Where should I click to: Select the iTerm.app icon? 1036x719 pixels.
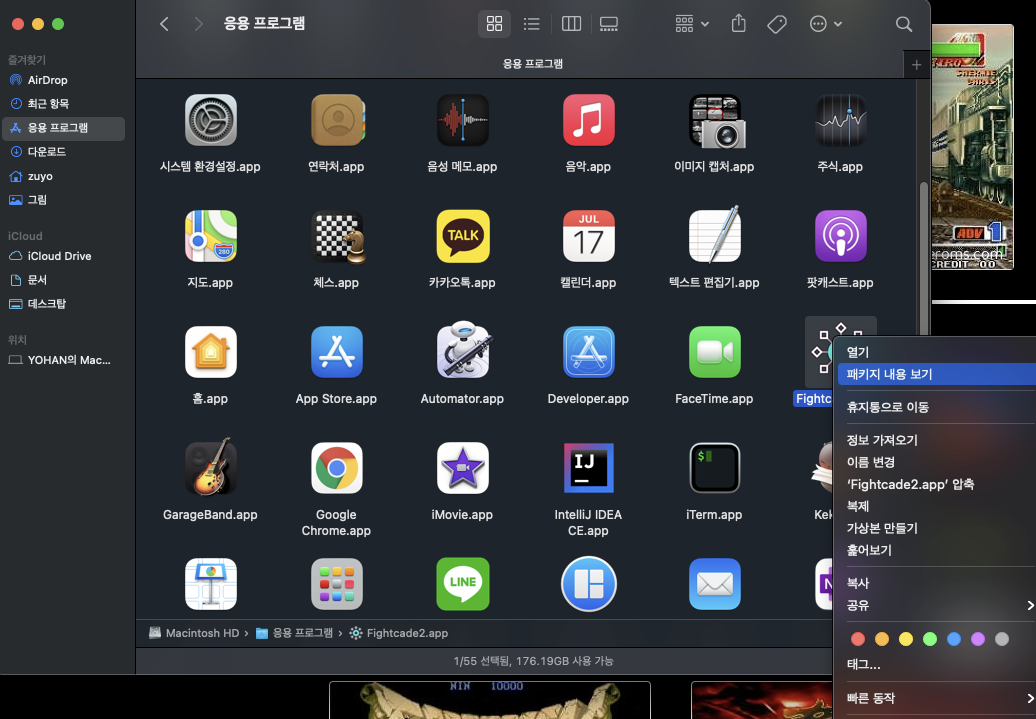(x=714, y=468)
